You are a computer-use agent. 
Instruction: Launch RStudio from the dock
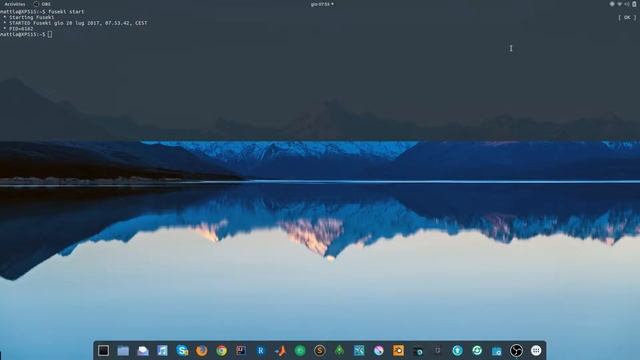(x=261, y=350)
